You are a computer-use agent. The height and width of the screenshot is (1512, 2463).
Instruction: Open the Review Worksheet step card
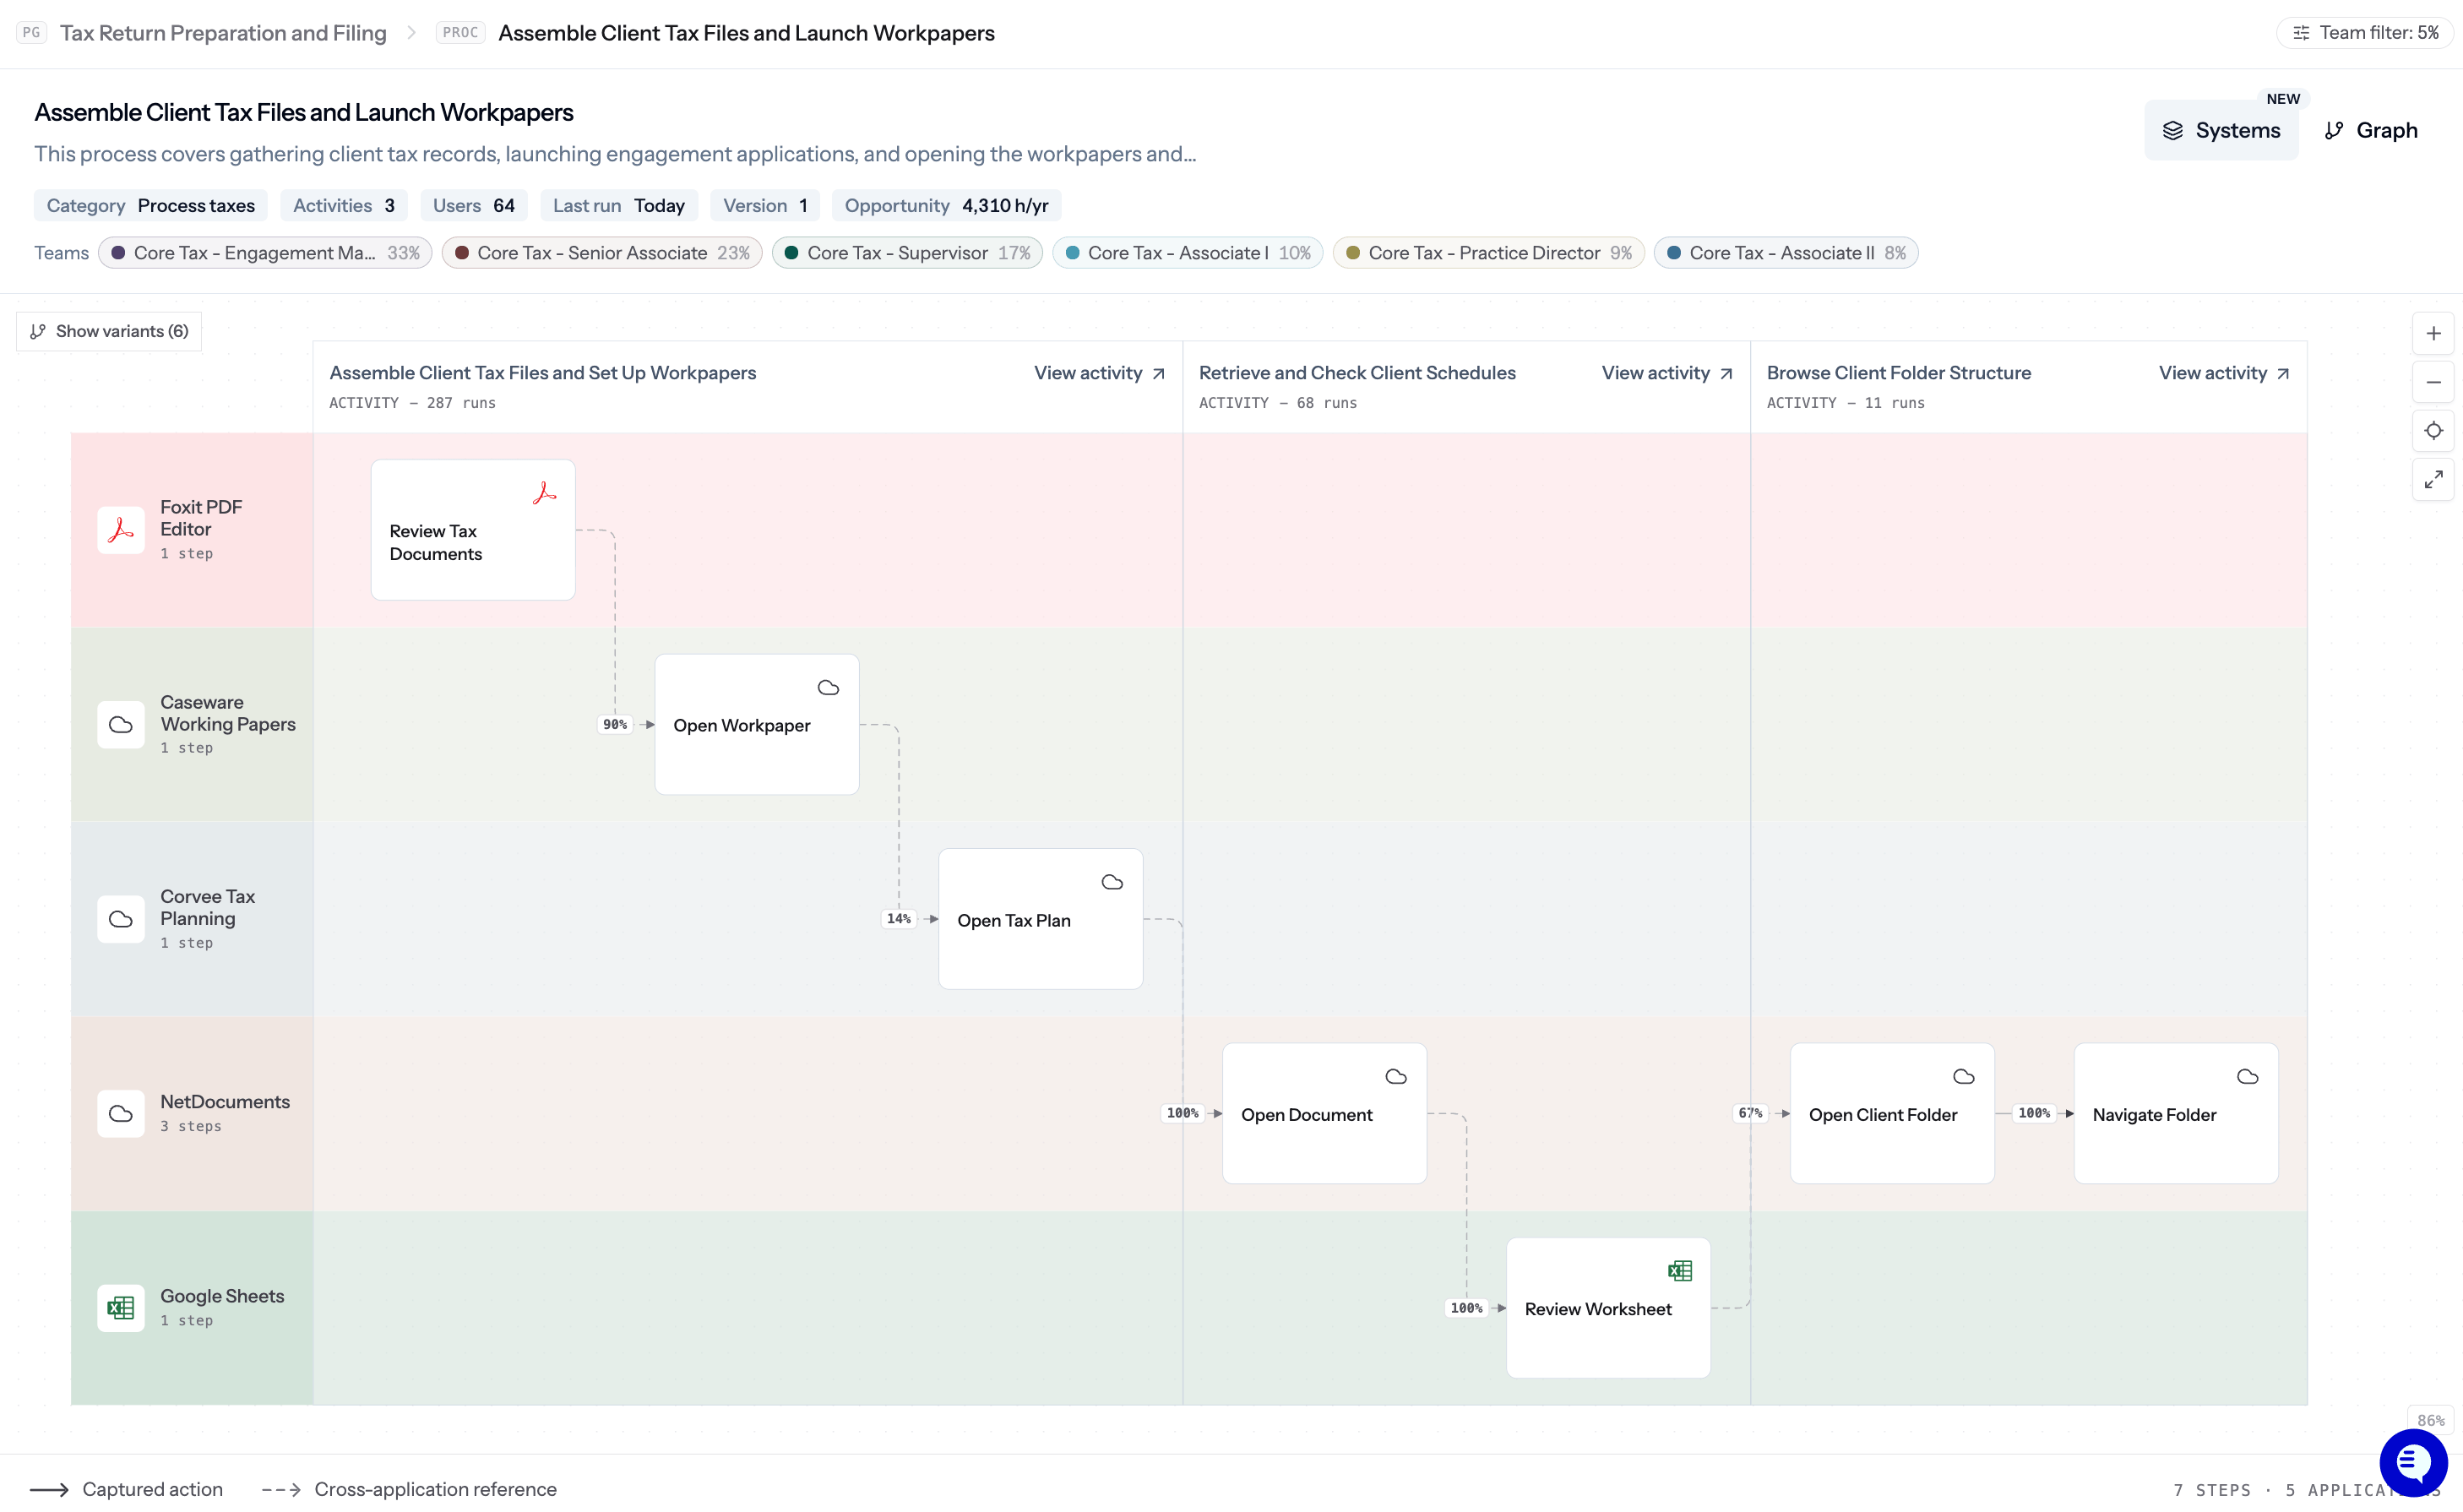(x=1609, y=1308)
